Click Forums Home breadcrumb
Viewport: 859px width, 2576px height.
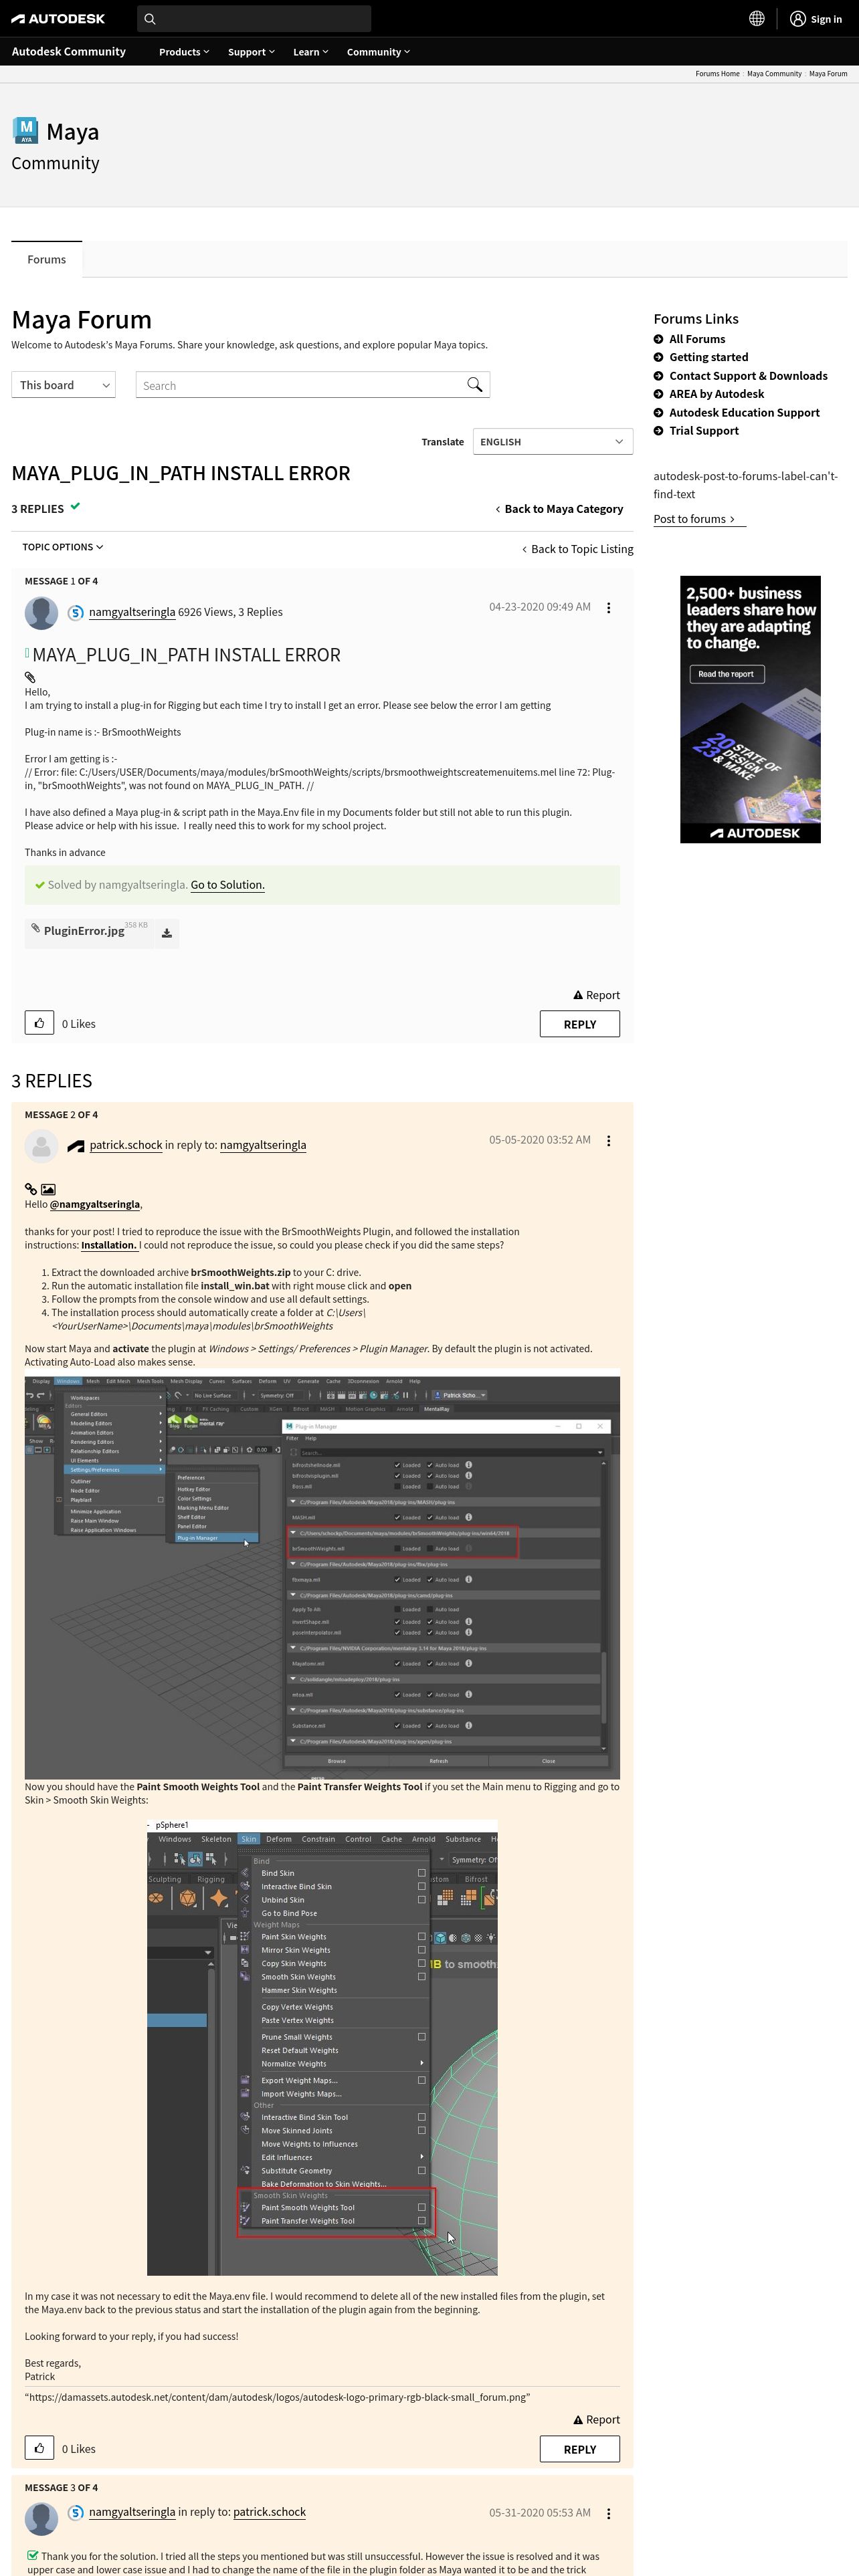(x=717, y=74)
